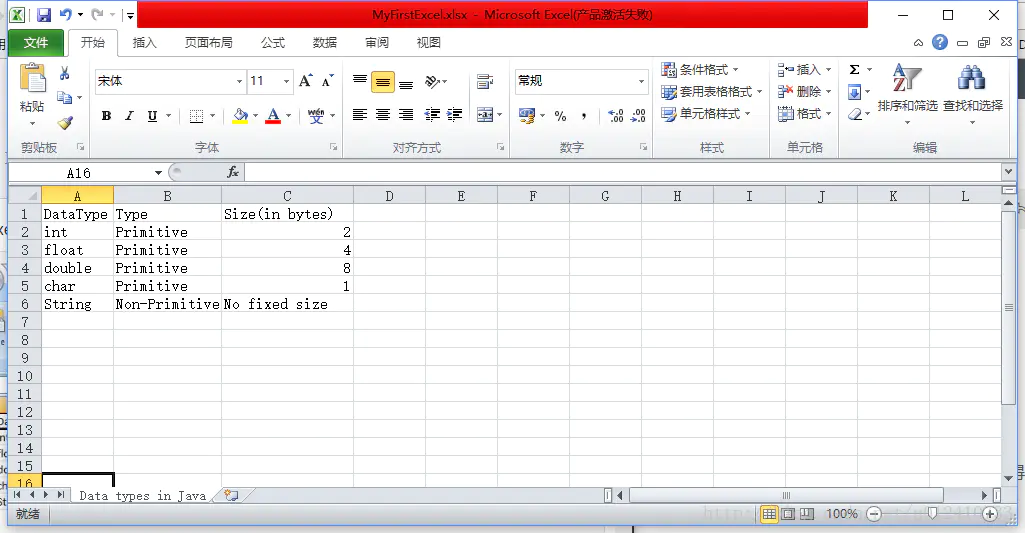Screen dimensions: 1025x533
Task: Toggle top vertical alignment
Action: (360, 81)
